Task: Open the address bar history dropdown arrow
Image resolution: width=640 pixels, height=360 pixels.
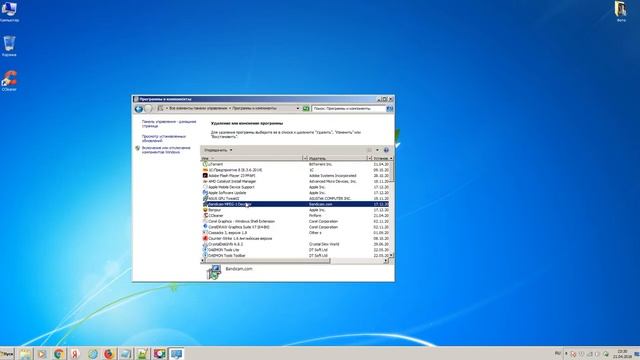Action: pos(298,109)
